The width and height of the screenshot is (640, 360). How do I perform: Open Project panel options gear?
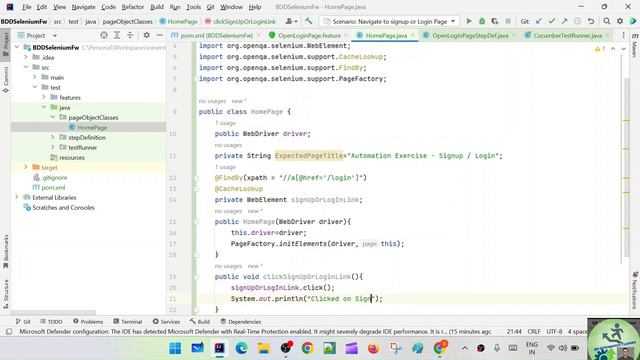pyautogui.click(x=146, y=36)
